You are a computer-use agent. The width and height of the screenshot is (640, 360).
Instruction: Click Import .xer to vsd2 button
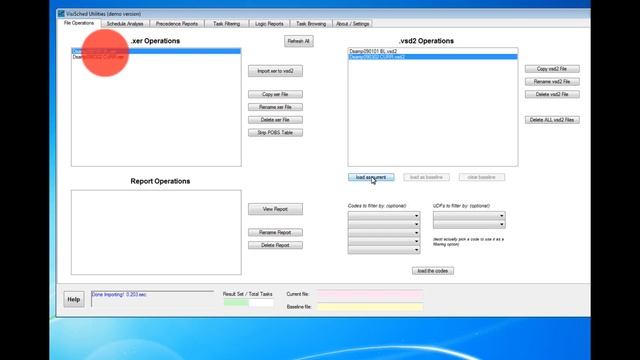coord(275,71)
